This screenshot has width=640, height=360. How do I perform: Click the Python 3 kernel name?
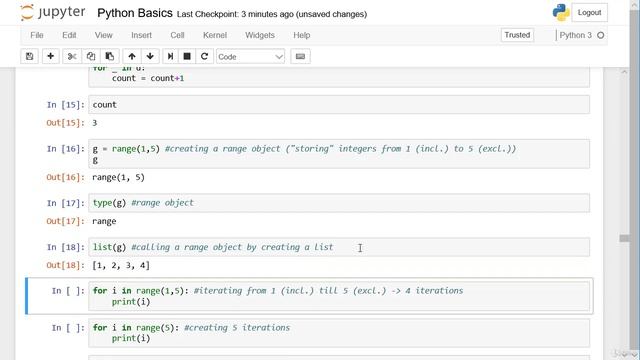coord(575,35)
